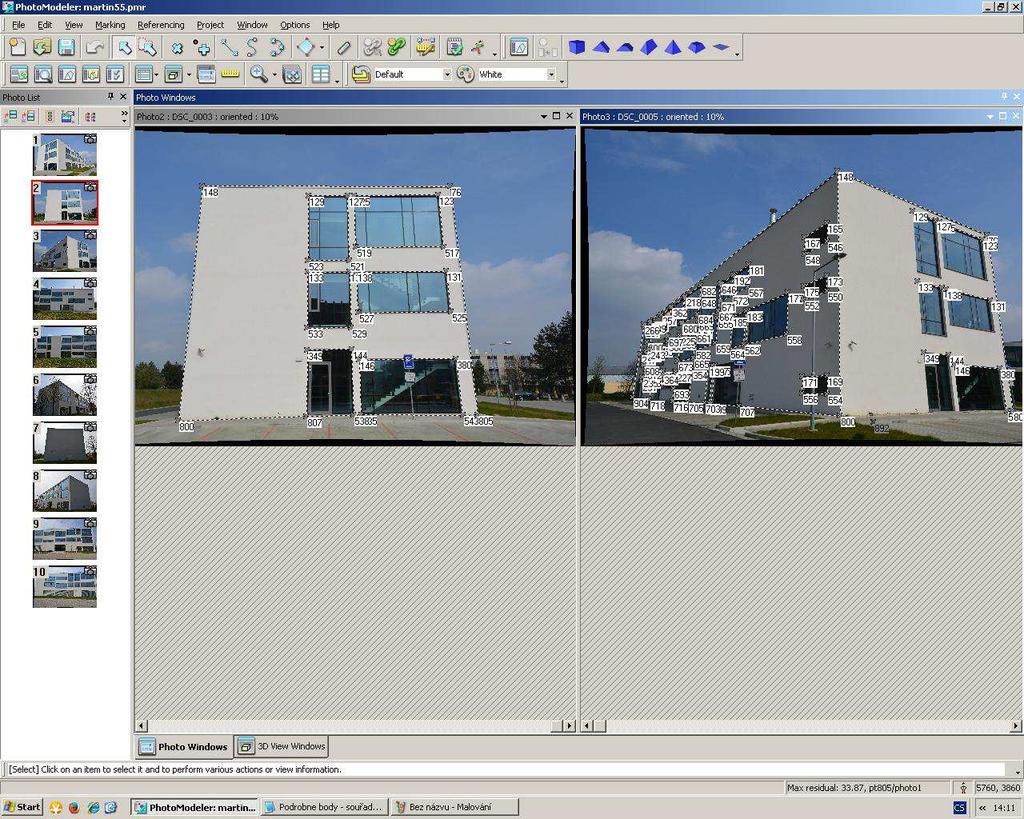Open the table view icon

click(321, 74)
